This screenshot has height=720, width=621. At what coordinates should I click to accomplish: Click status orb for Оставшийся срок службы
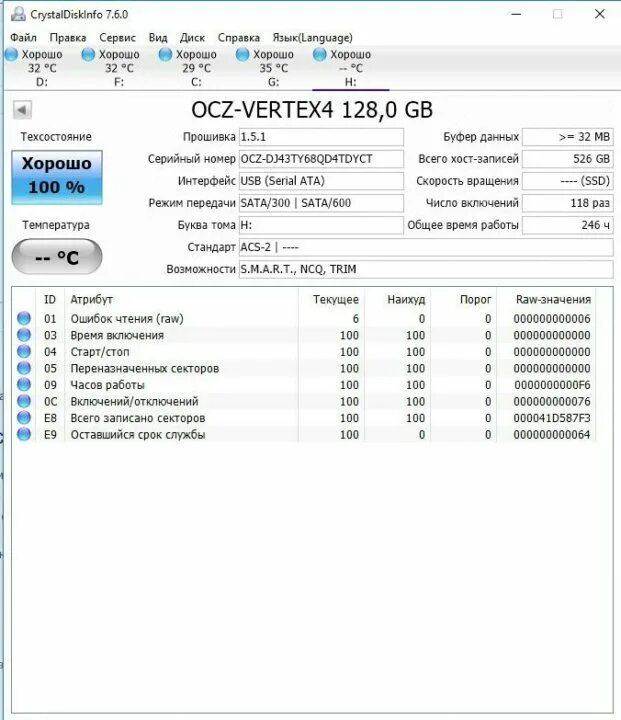point(24,434)
